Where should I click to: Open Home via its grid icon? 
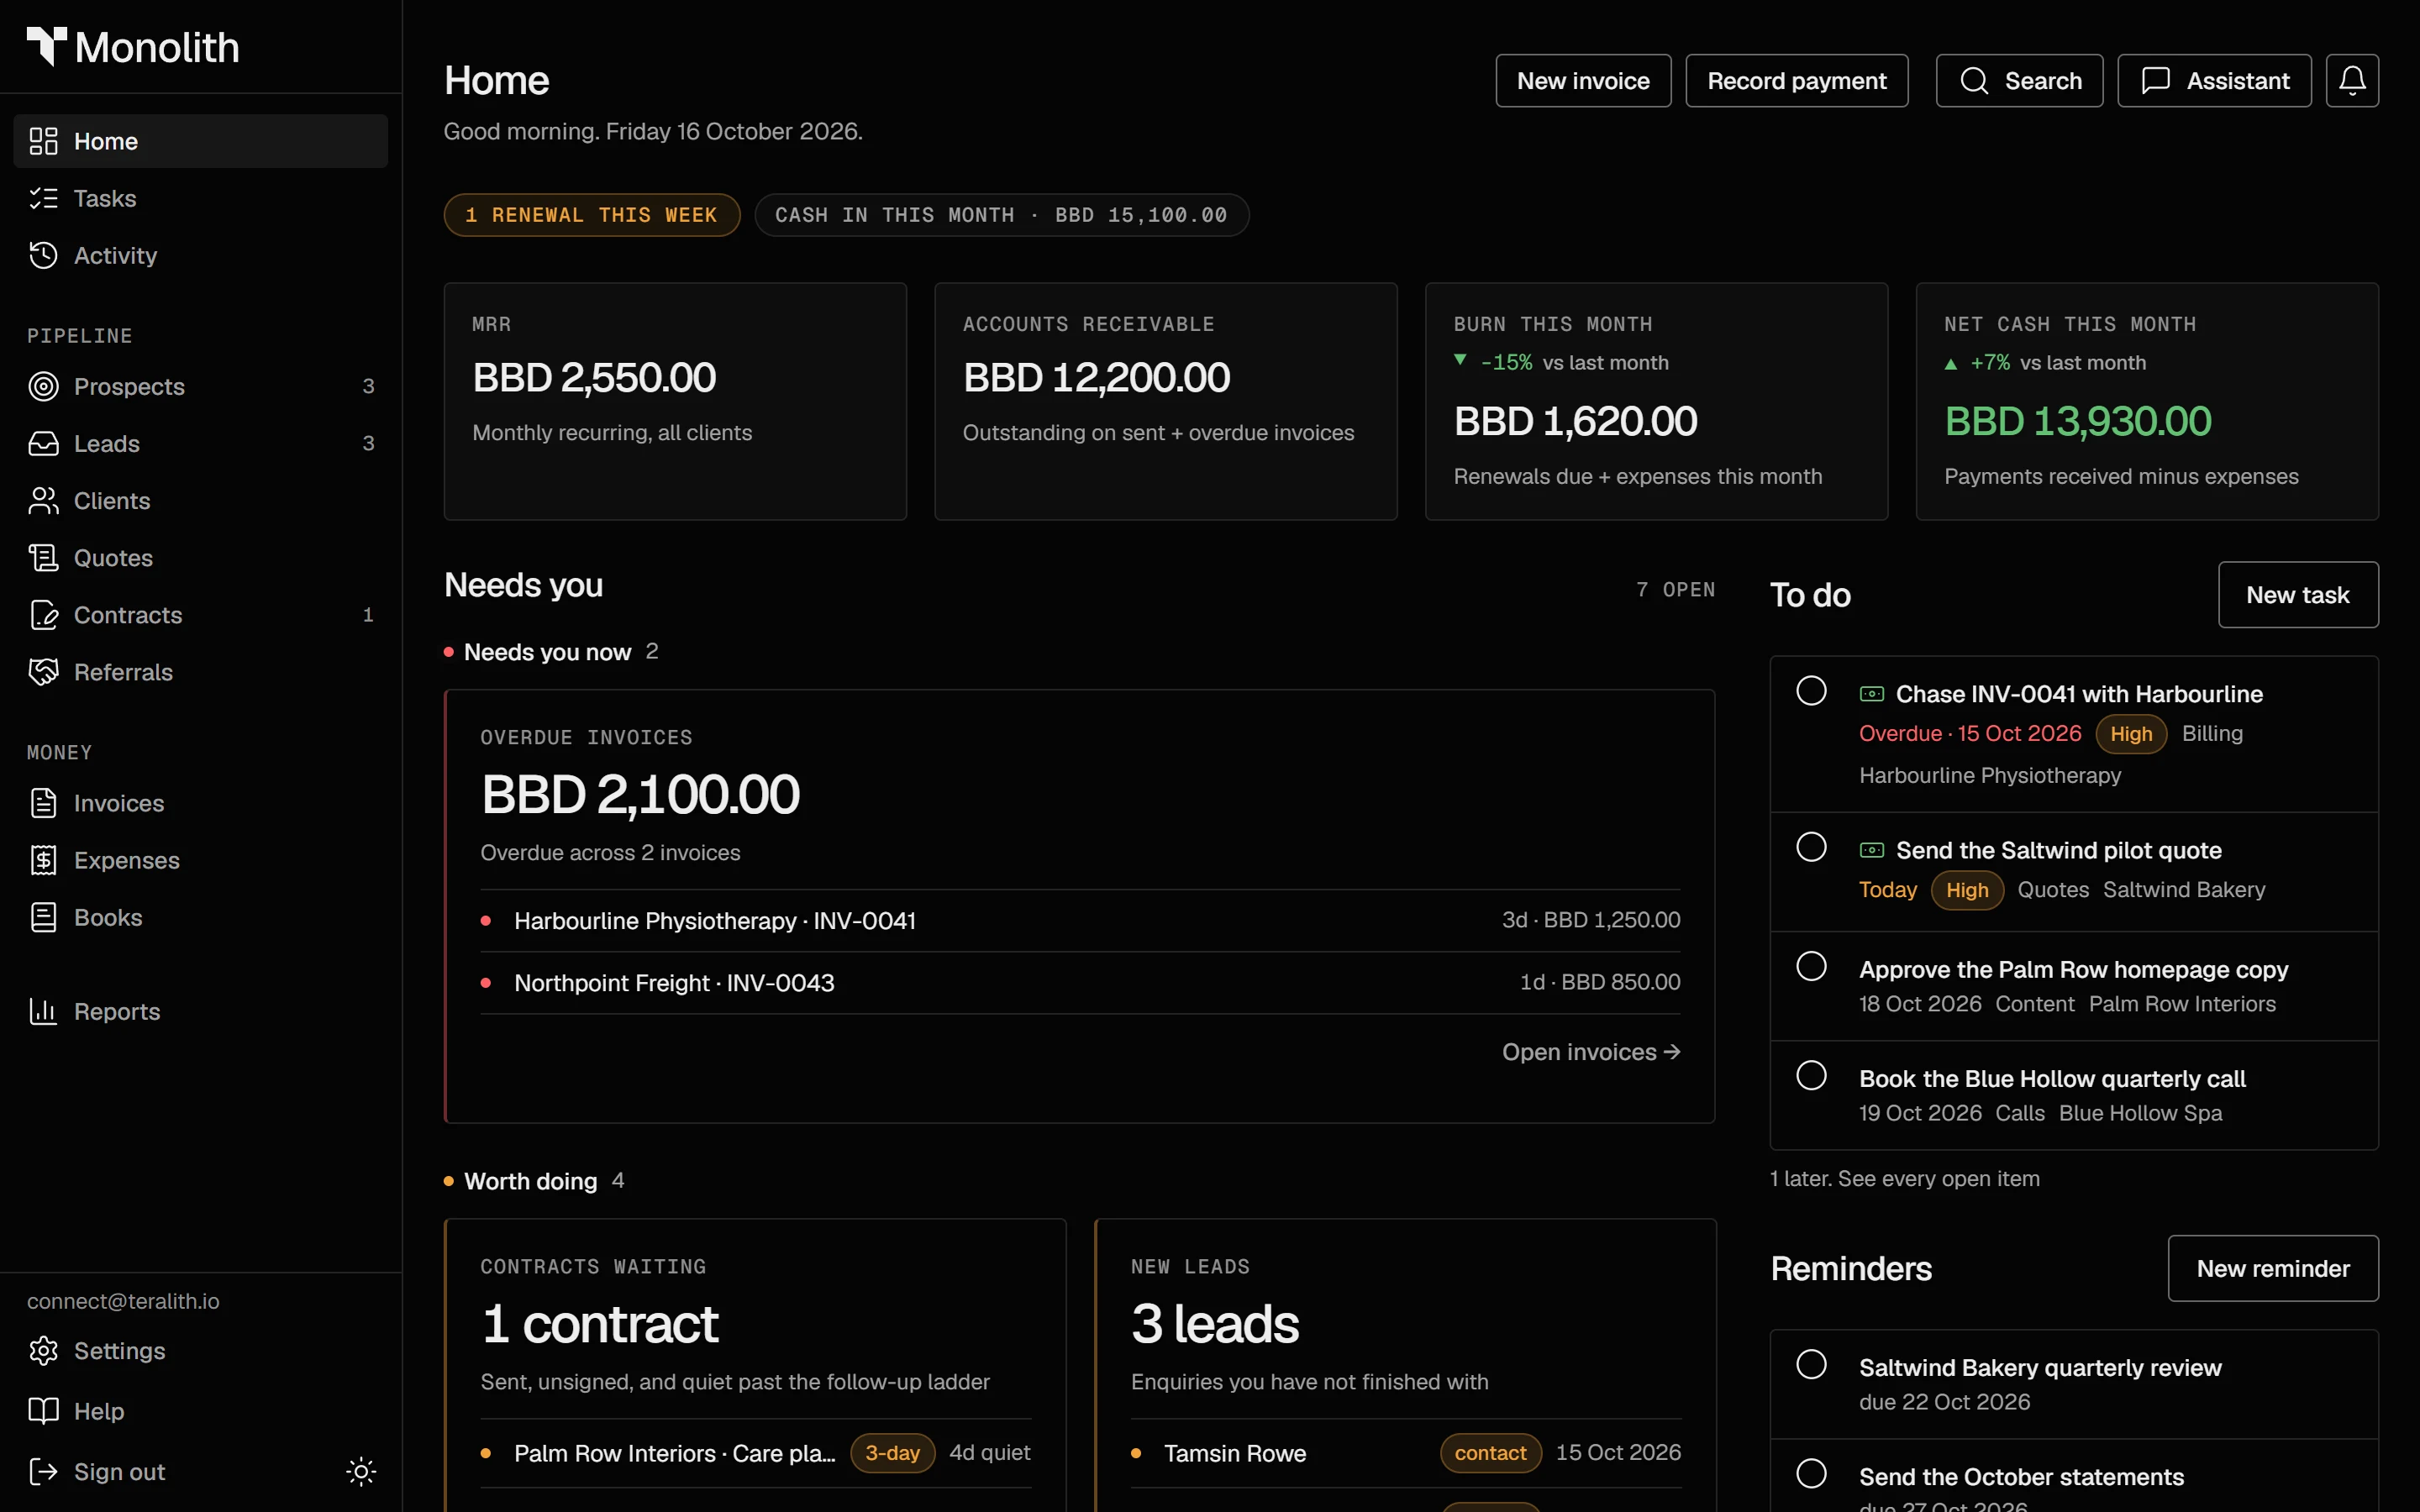pyautogui.click(x=43, y=141)
